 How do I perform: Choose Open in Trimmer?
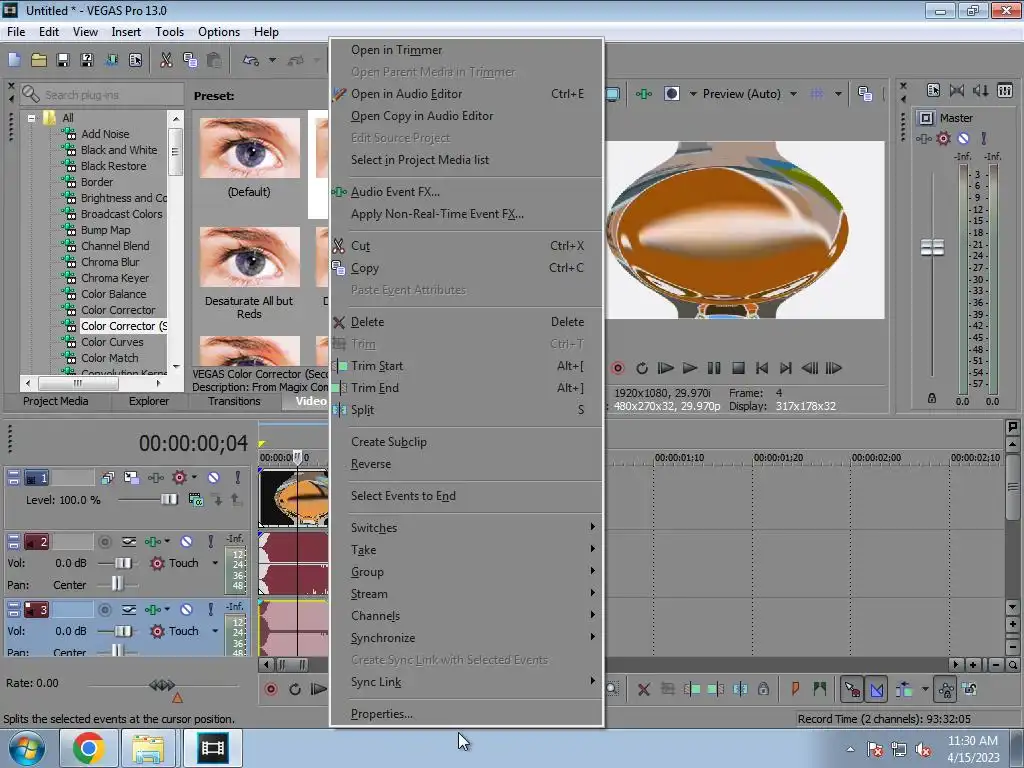point(466,50)
